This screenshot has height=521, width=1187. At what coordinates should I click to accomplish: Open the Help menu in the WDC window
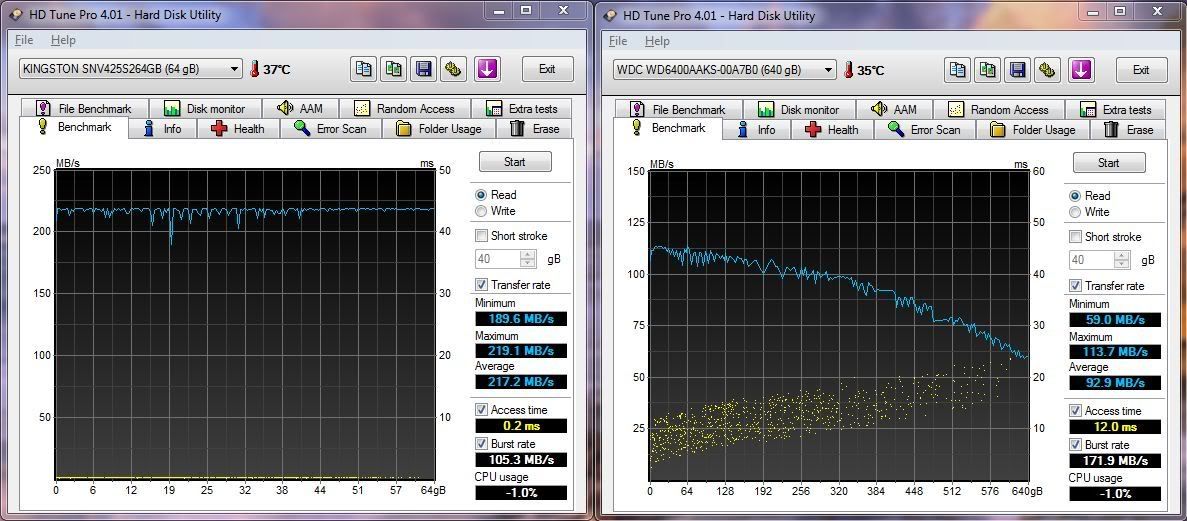pos(657,41)
